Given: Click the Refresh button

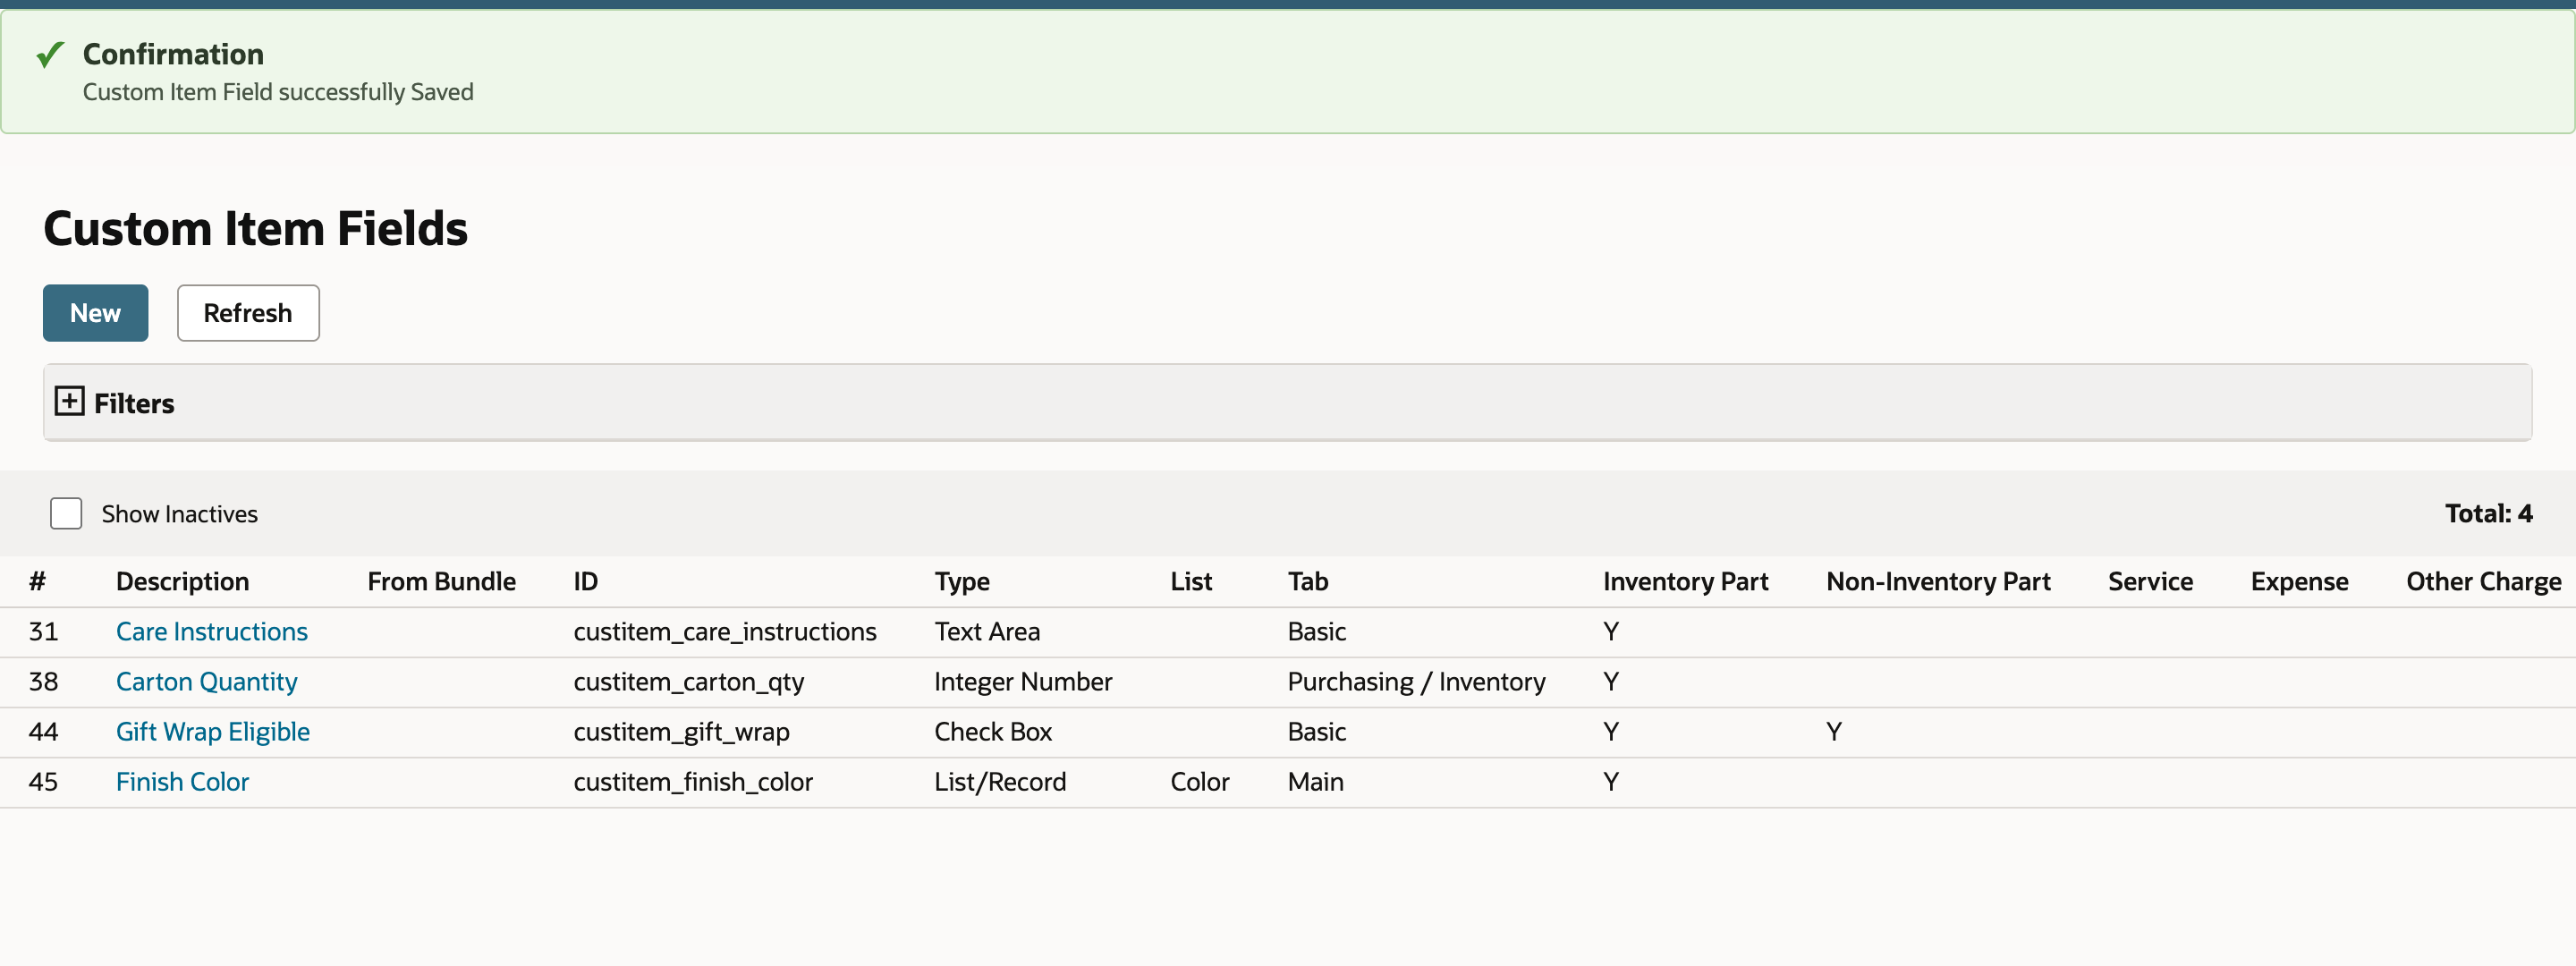Looking at the screenshot, I should (x=248, y=313).
